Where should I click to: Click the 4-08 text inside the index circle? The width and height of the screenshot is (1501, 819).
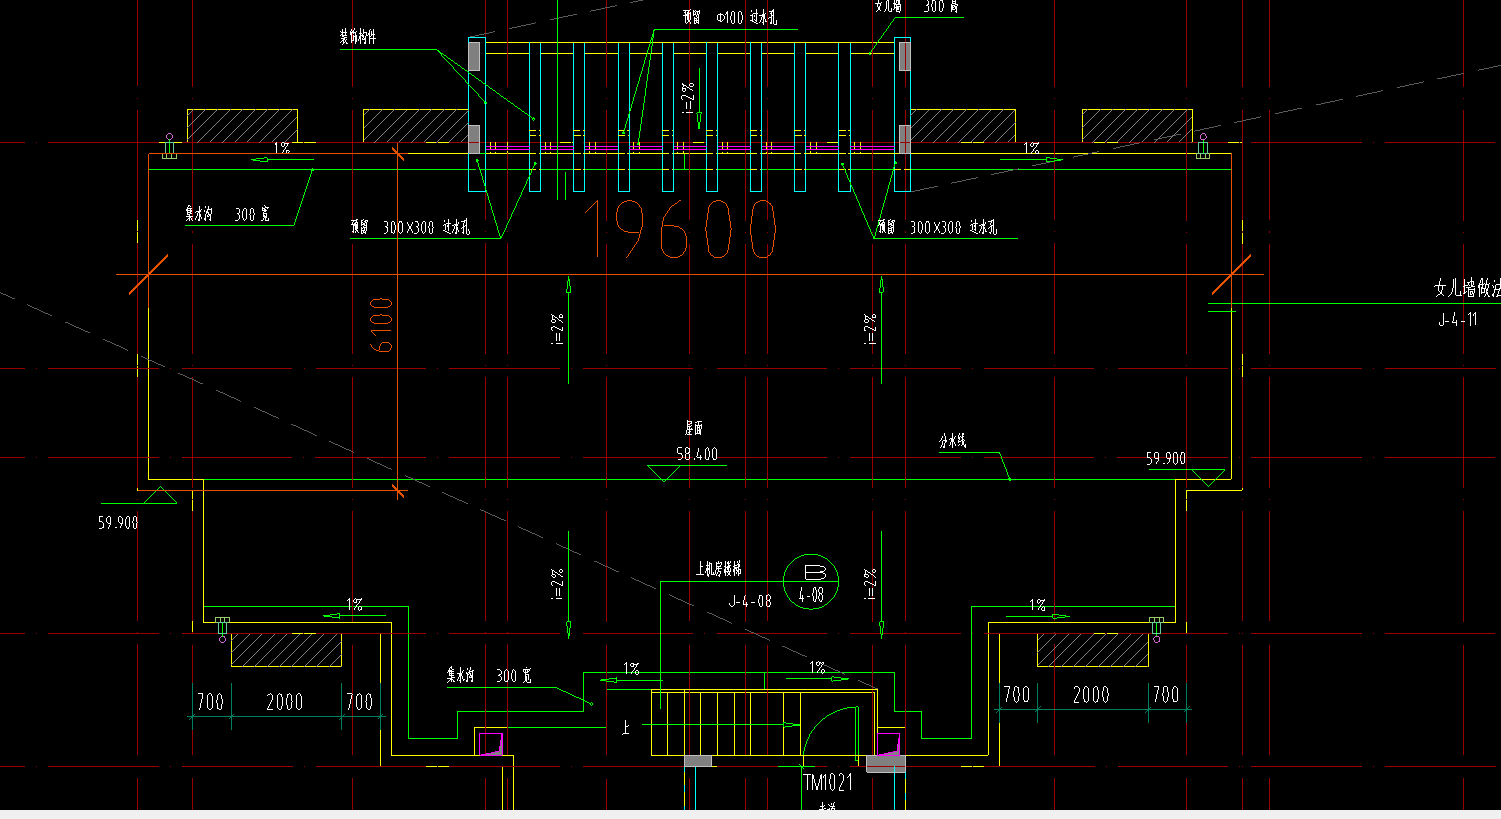click(811, 595)
